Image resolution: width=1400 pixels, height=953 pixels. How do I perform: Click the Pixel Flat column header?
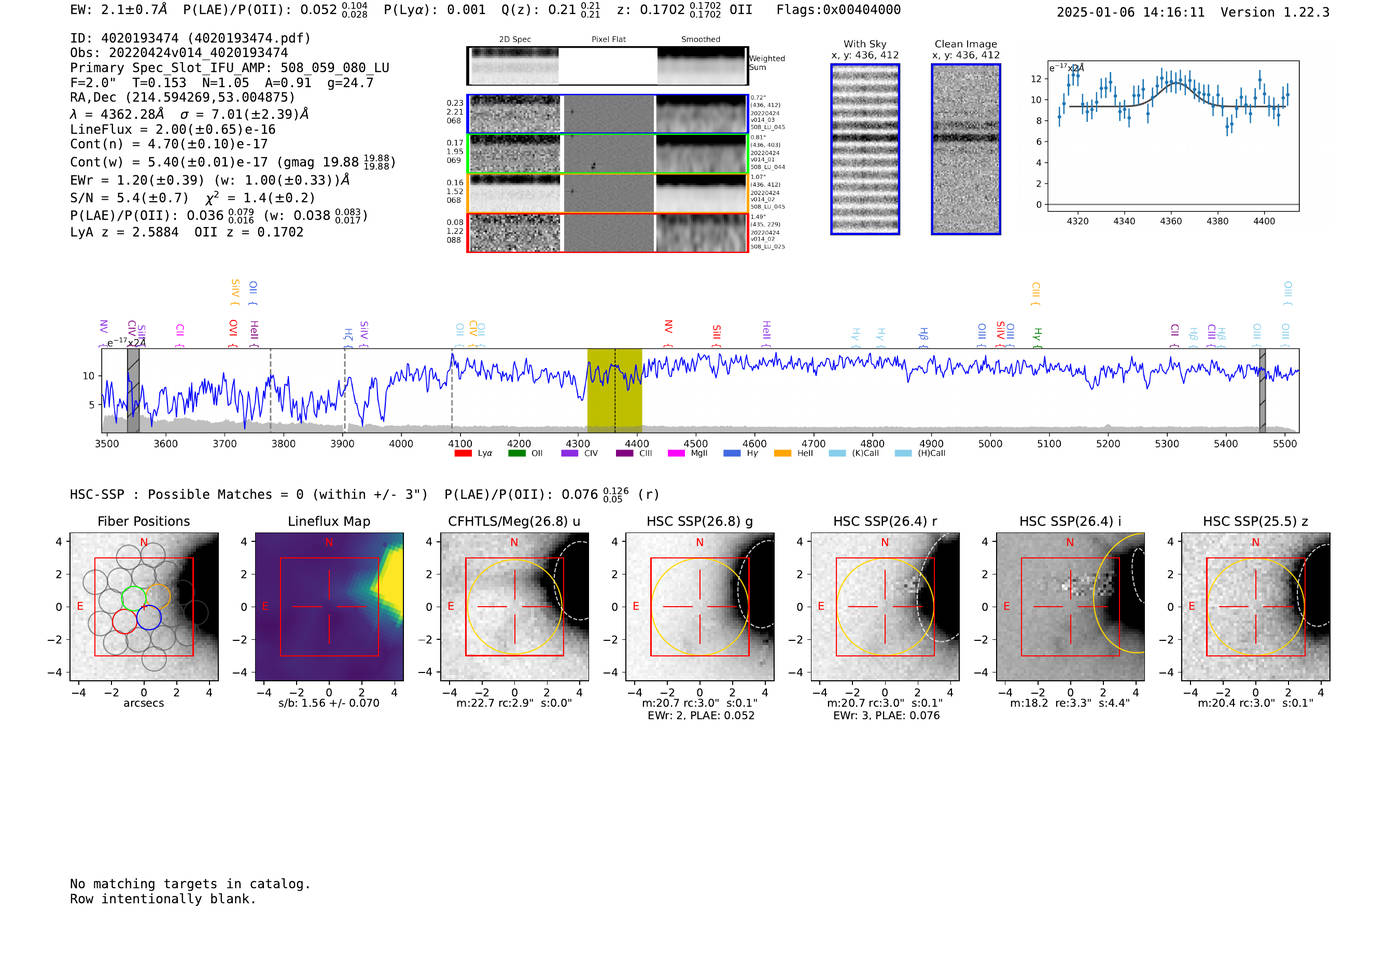608,39
